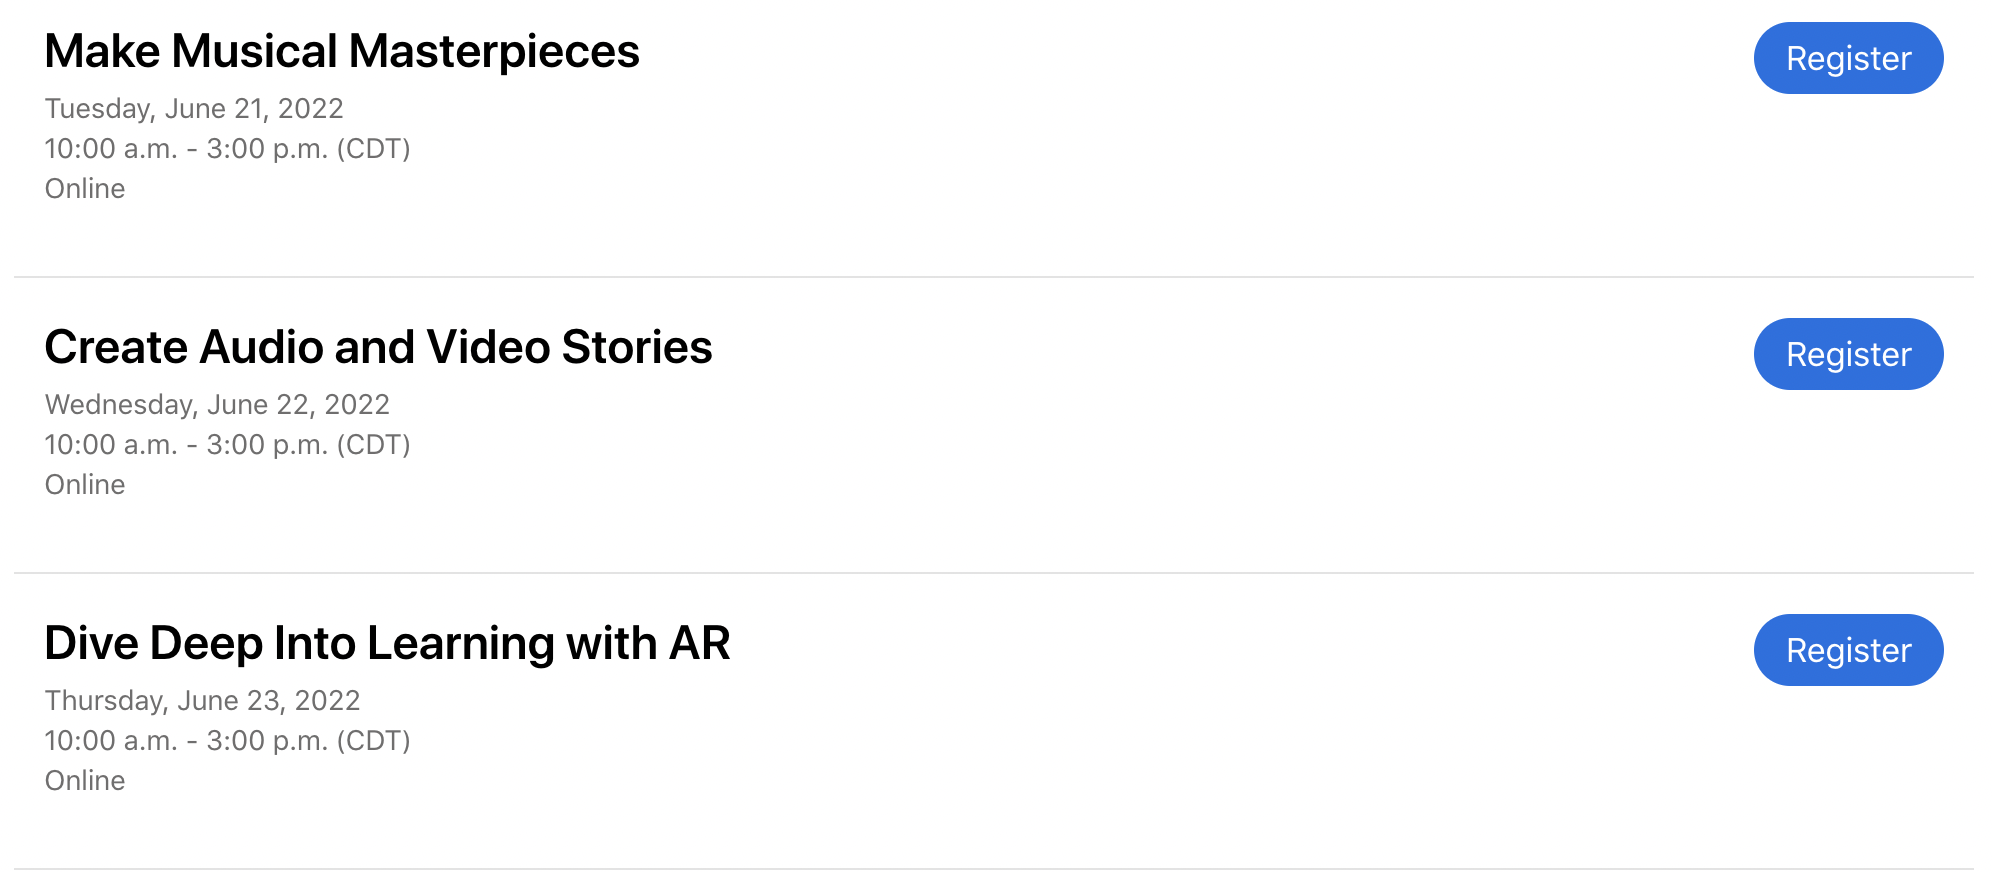This screenshot has width=1992, height=872.
Task: Click Online location under Audio and Video Stories
Action: (x=85, y=484)
